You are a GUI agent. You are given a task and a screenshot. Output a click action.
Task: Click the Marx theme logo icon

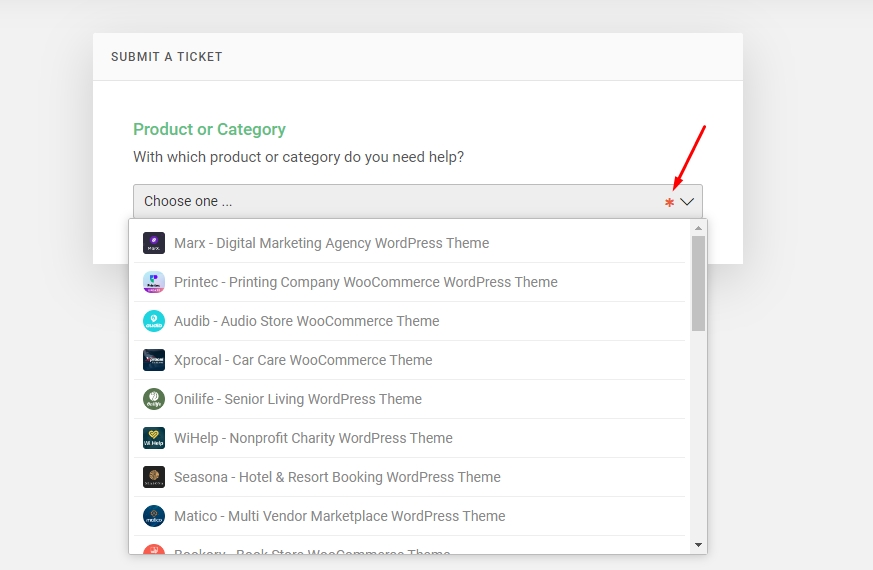[x=154, y=243]
